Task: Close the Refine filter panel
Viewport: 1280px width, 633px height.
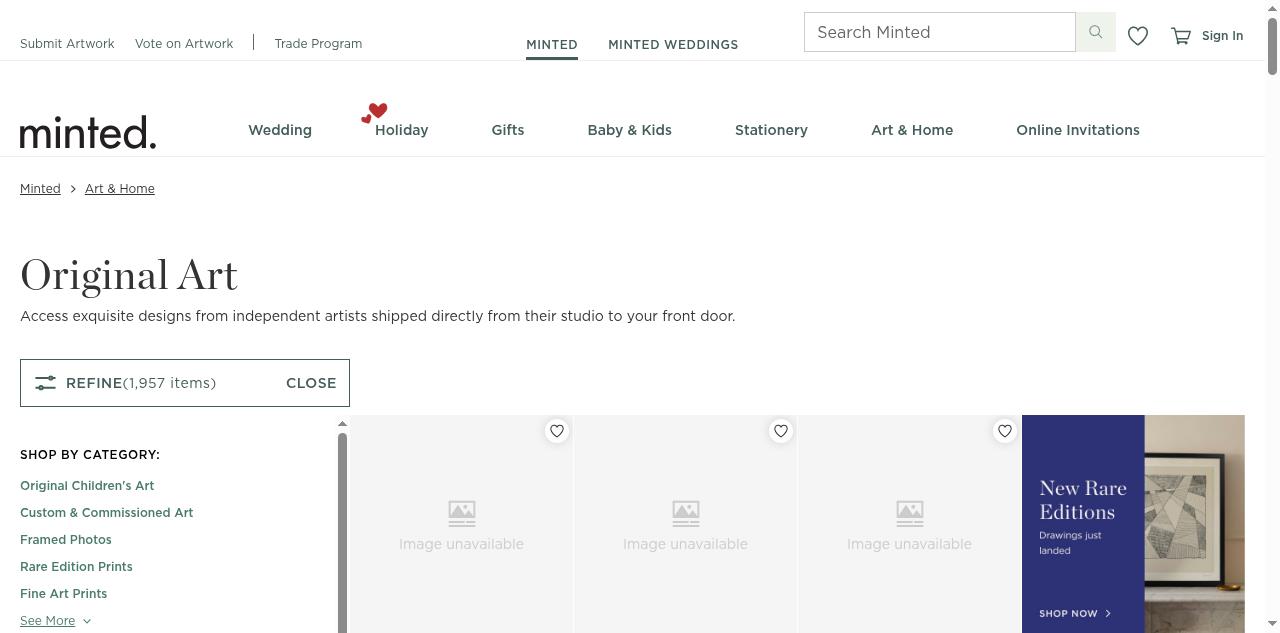Action: 311,383
